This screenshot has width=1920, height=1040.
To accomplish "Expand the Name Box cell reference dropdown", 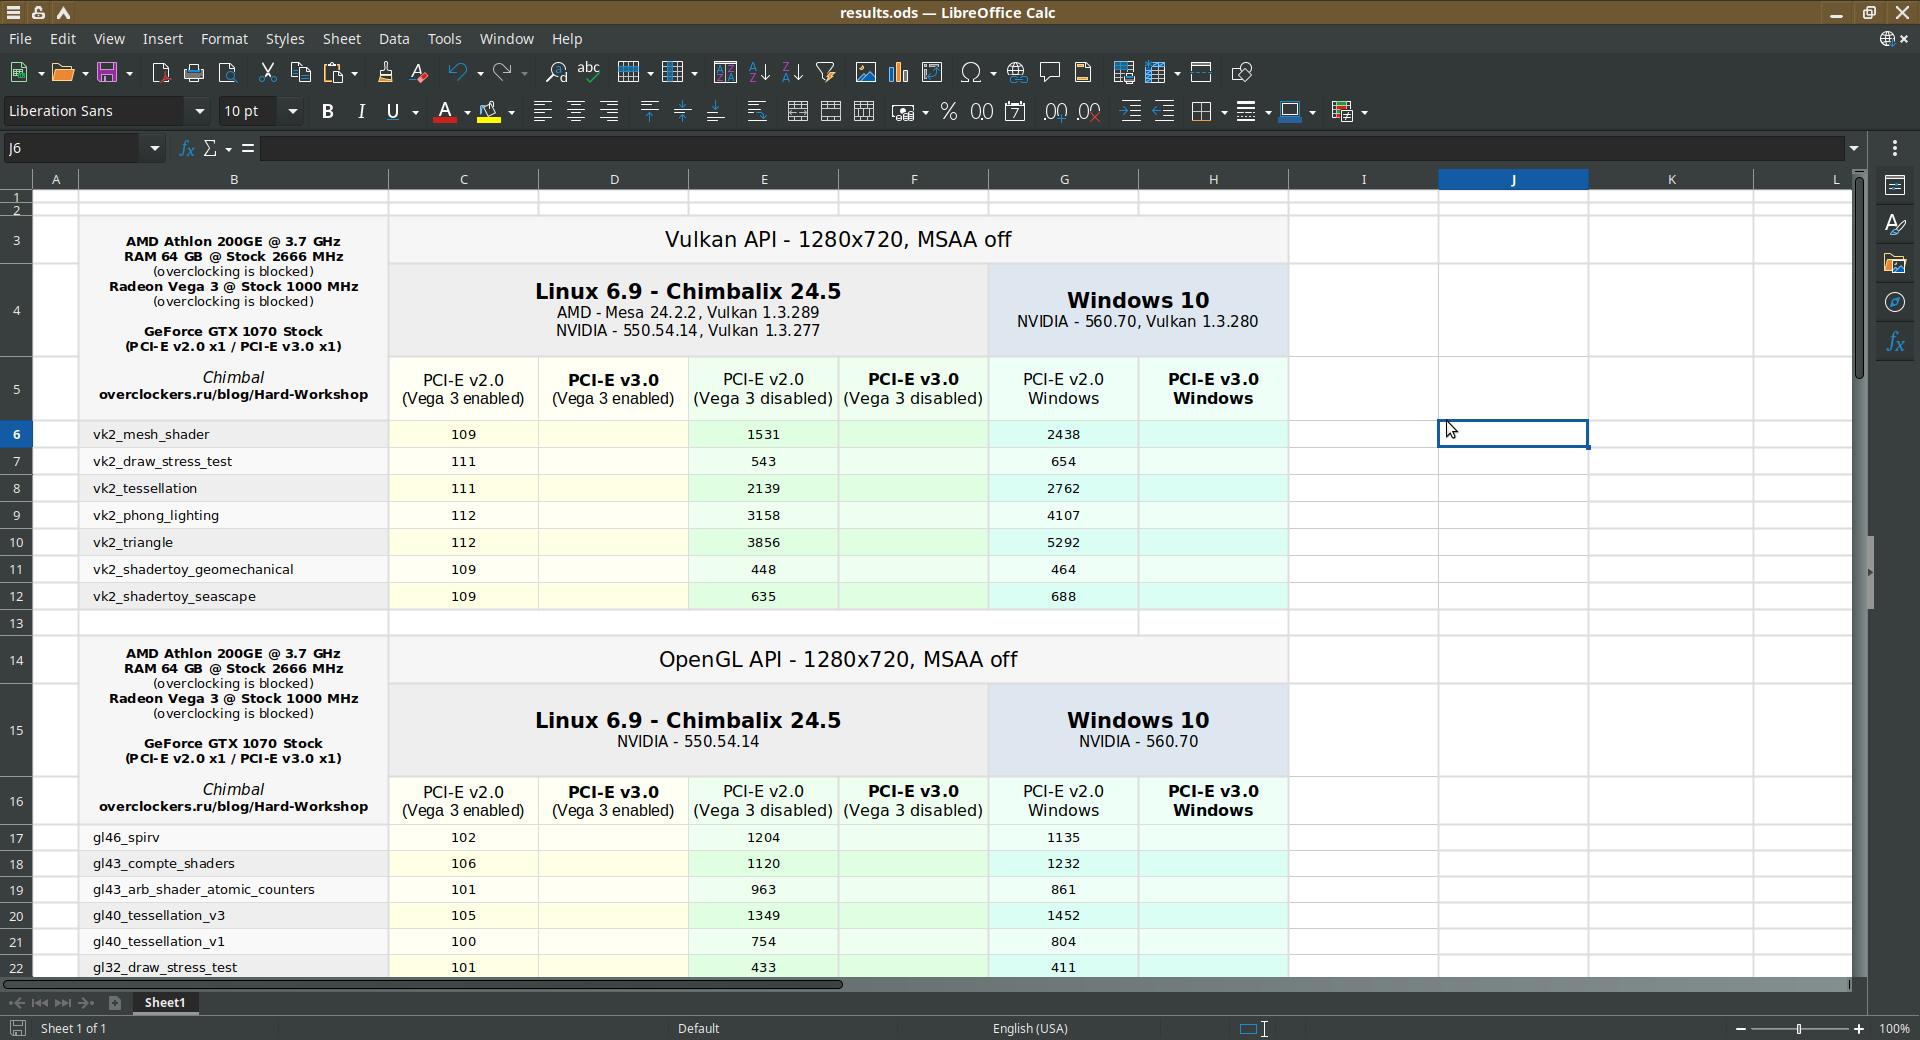I will coord(154,149).
